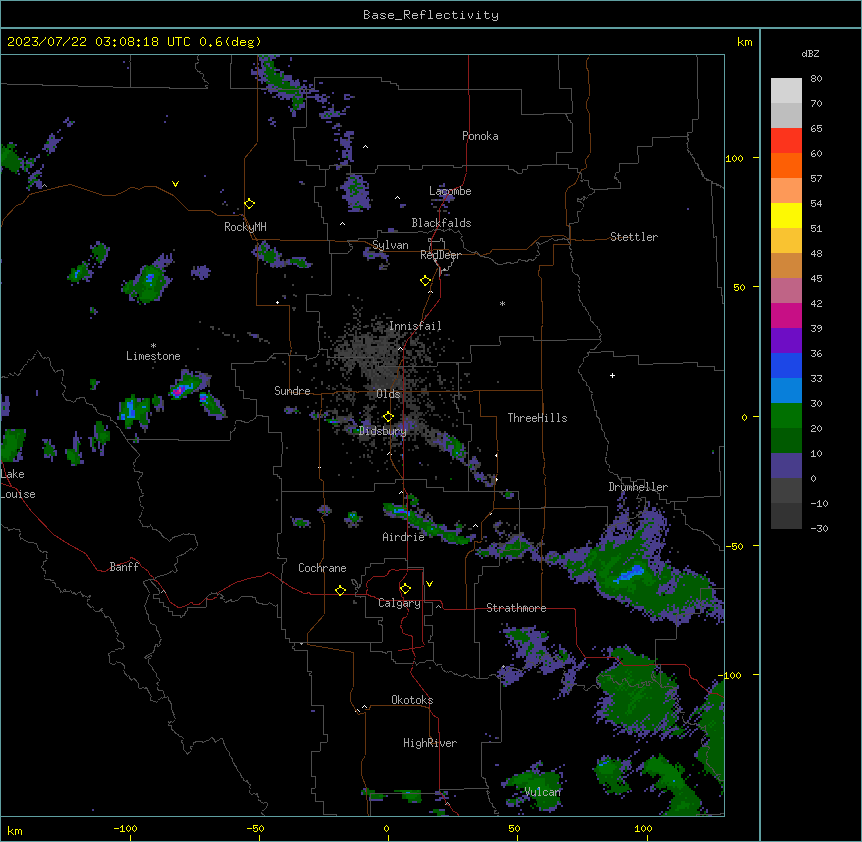Select the blue 36-33 dBZ legend swatch
This screenshot has width=862, height=842.
[x=786, y=365]
